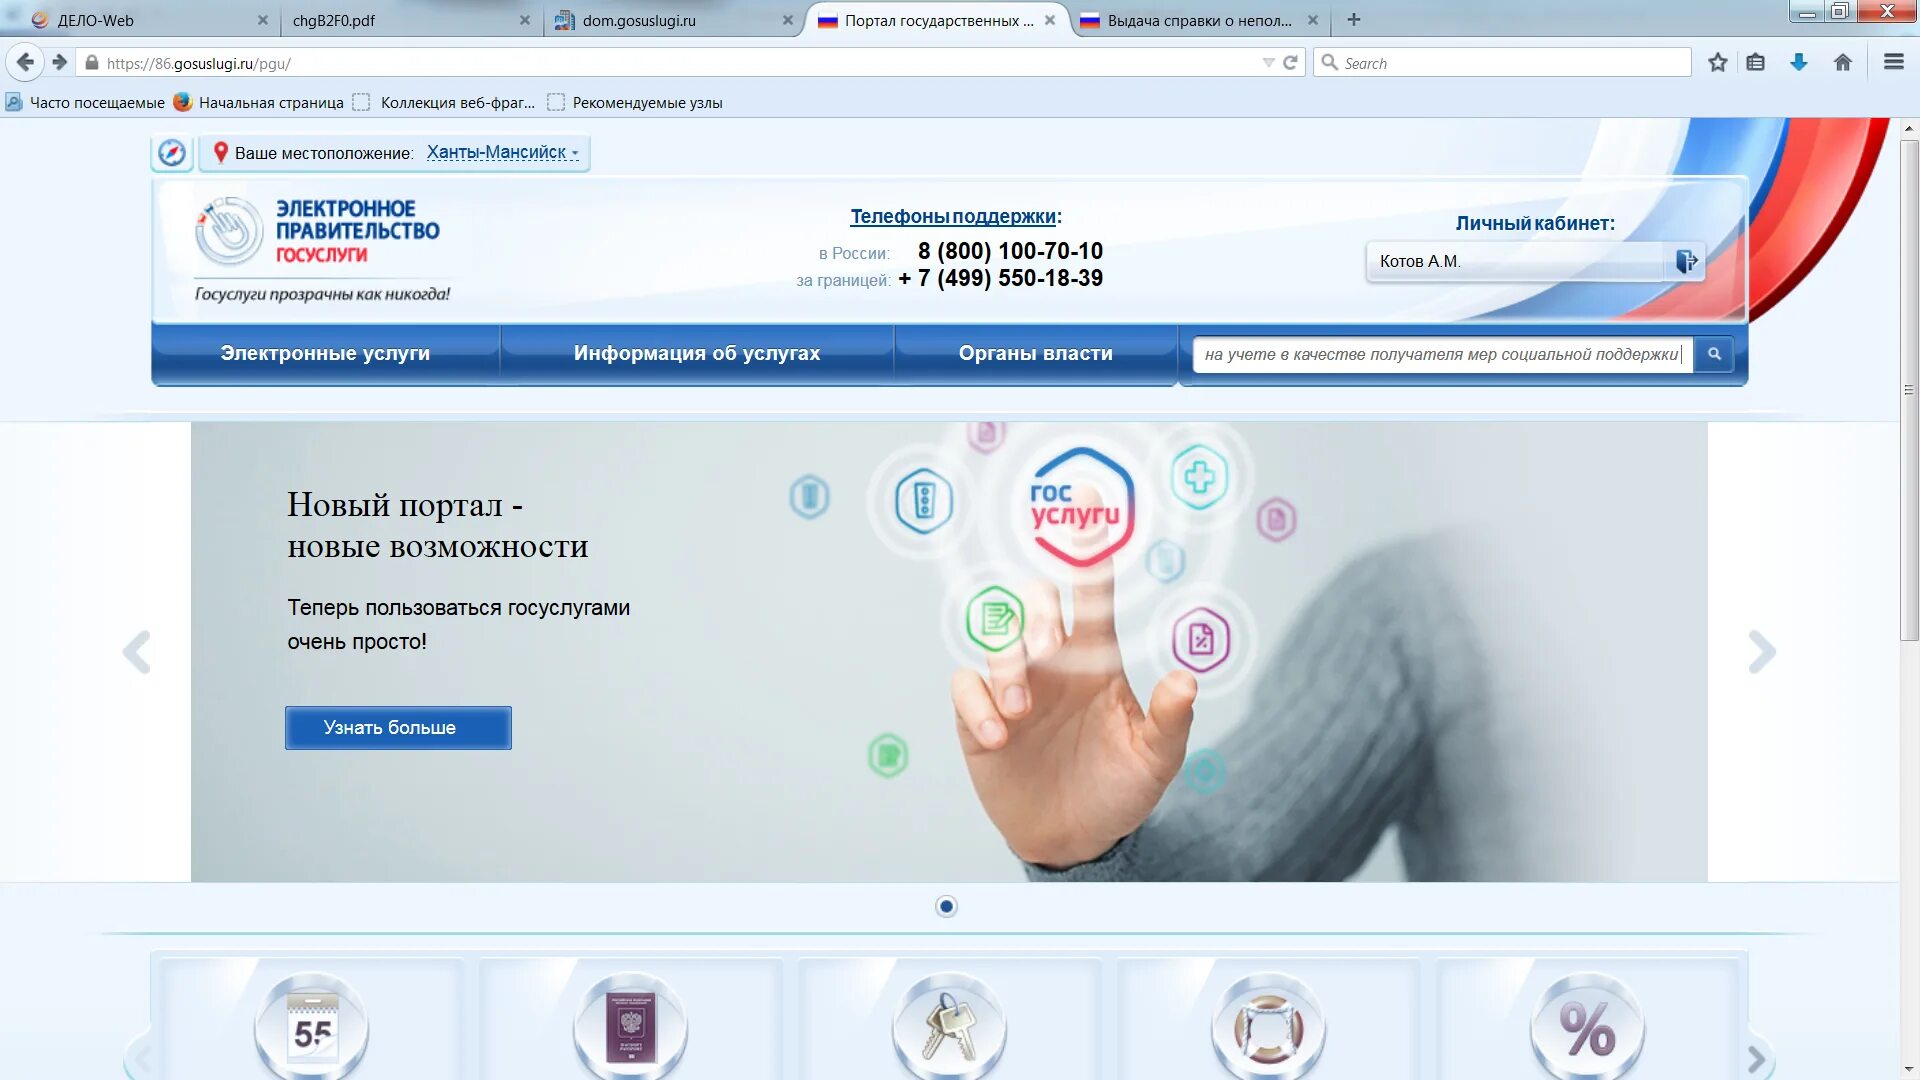
Task: Select the Электронные услуги menu item
Action: (324, 352)
